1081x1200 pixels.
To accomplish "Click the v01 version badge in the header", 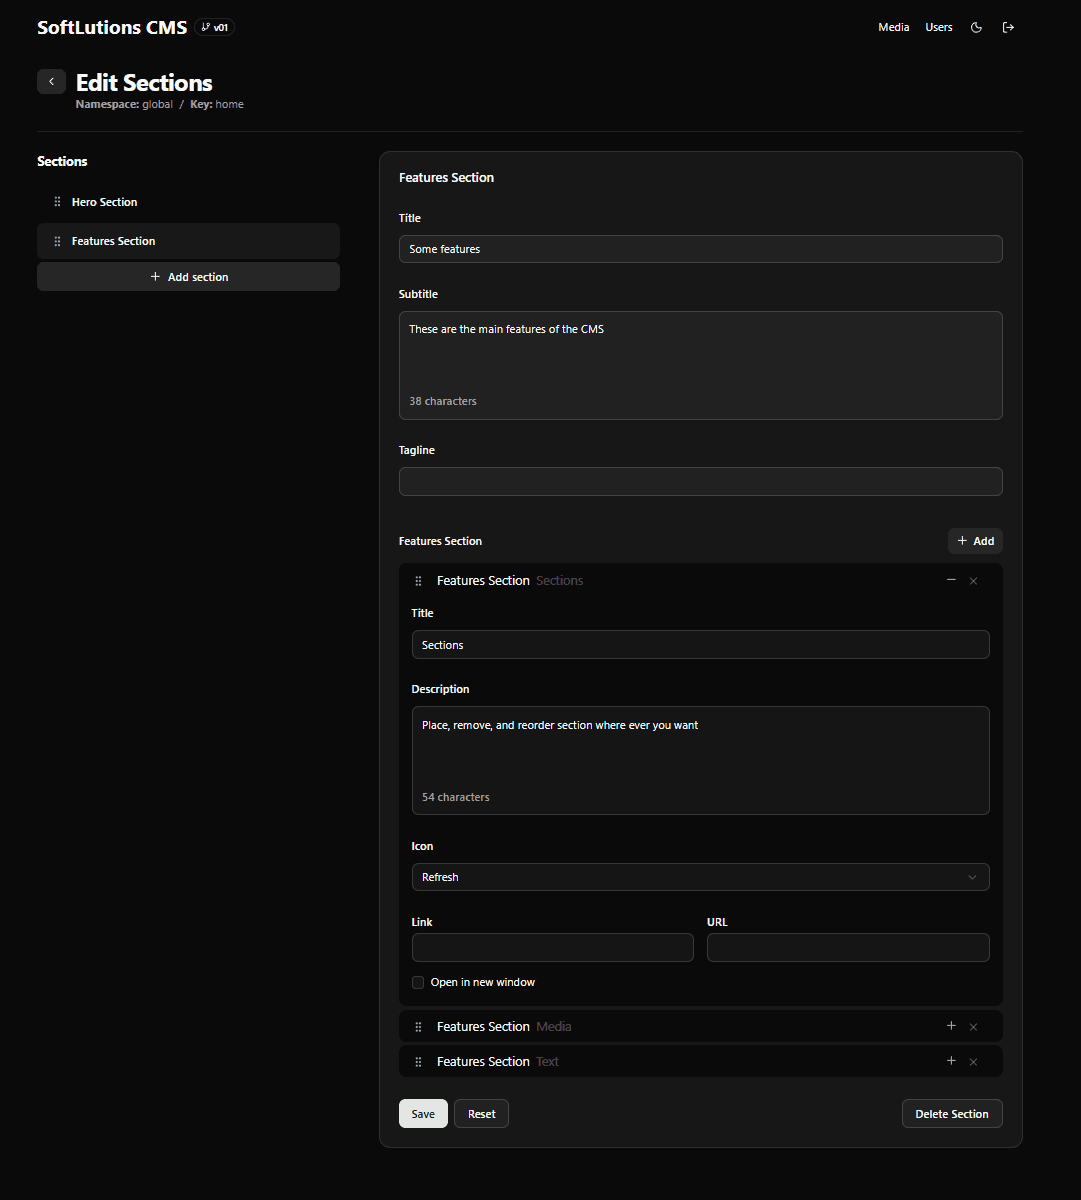I will 215,27.
